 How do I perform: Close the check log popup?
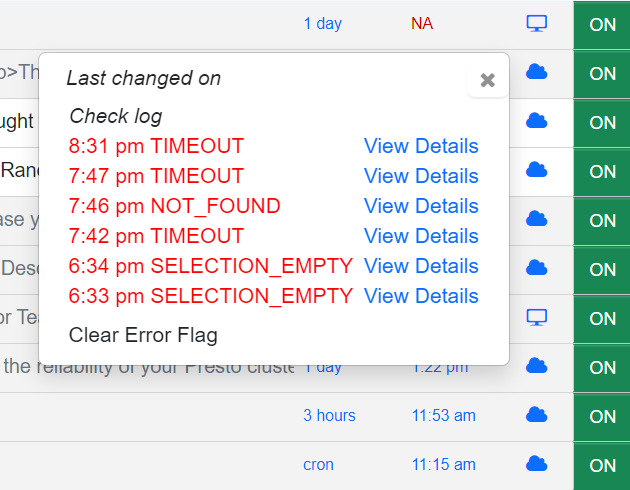[x=487, y=81]
